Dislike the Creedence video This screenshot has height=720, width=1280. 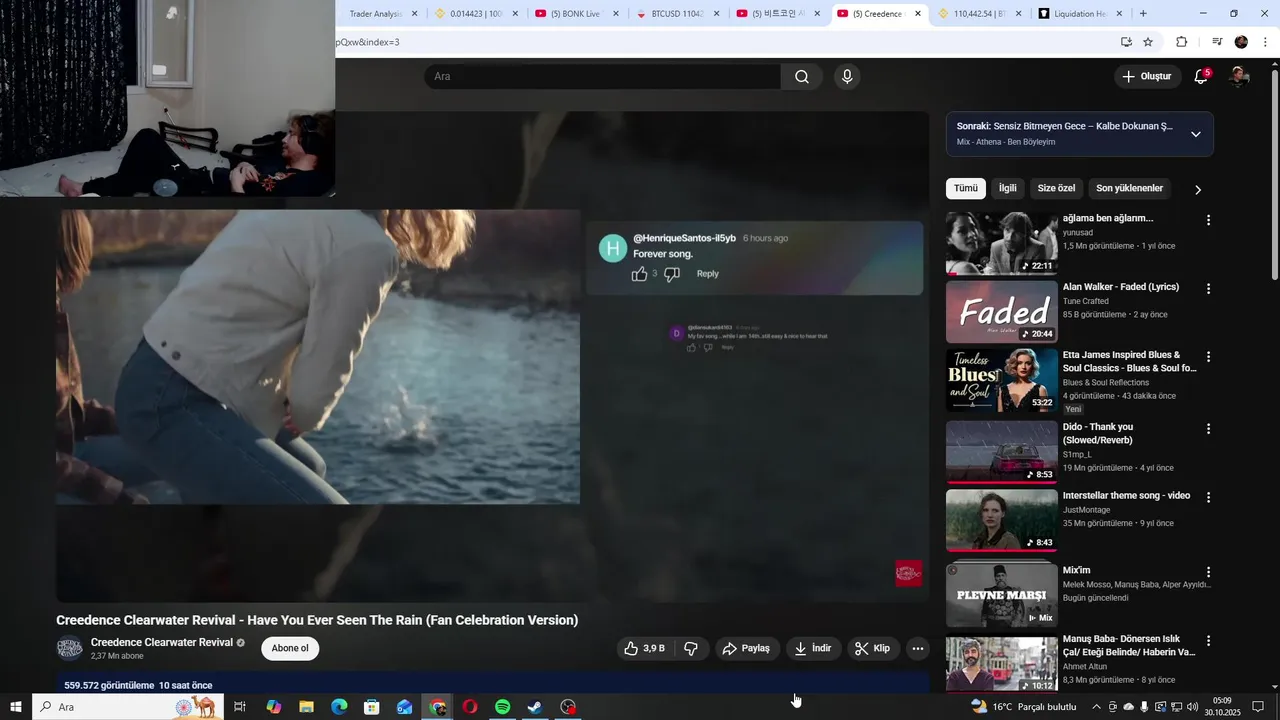click(691, 649)
